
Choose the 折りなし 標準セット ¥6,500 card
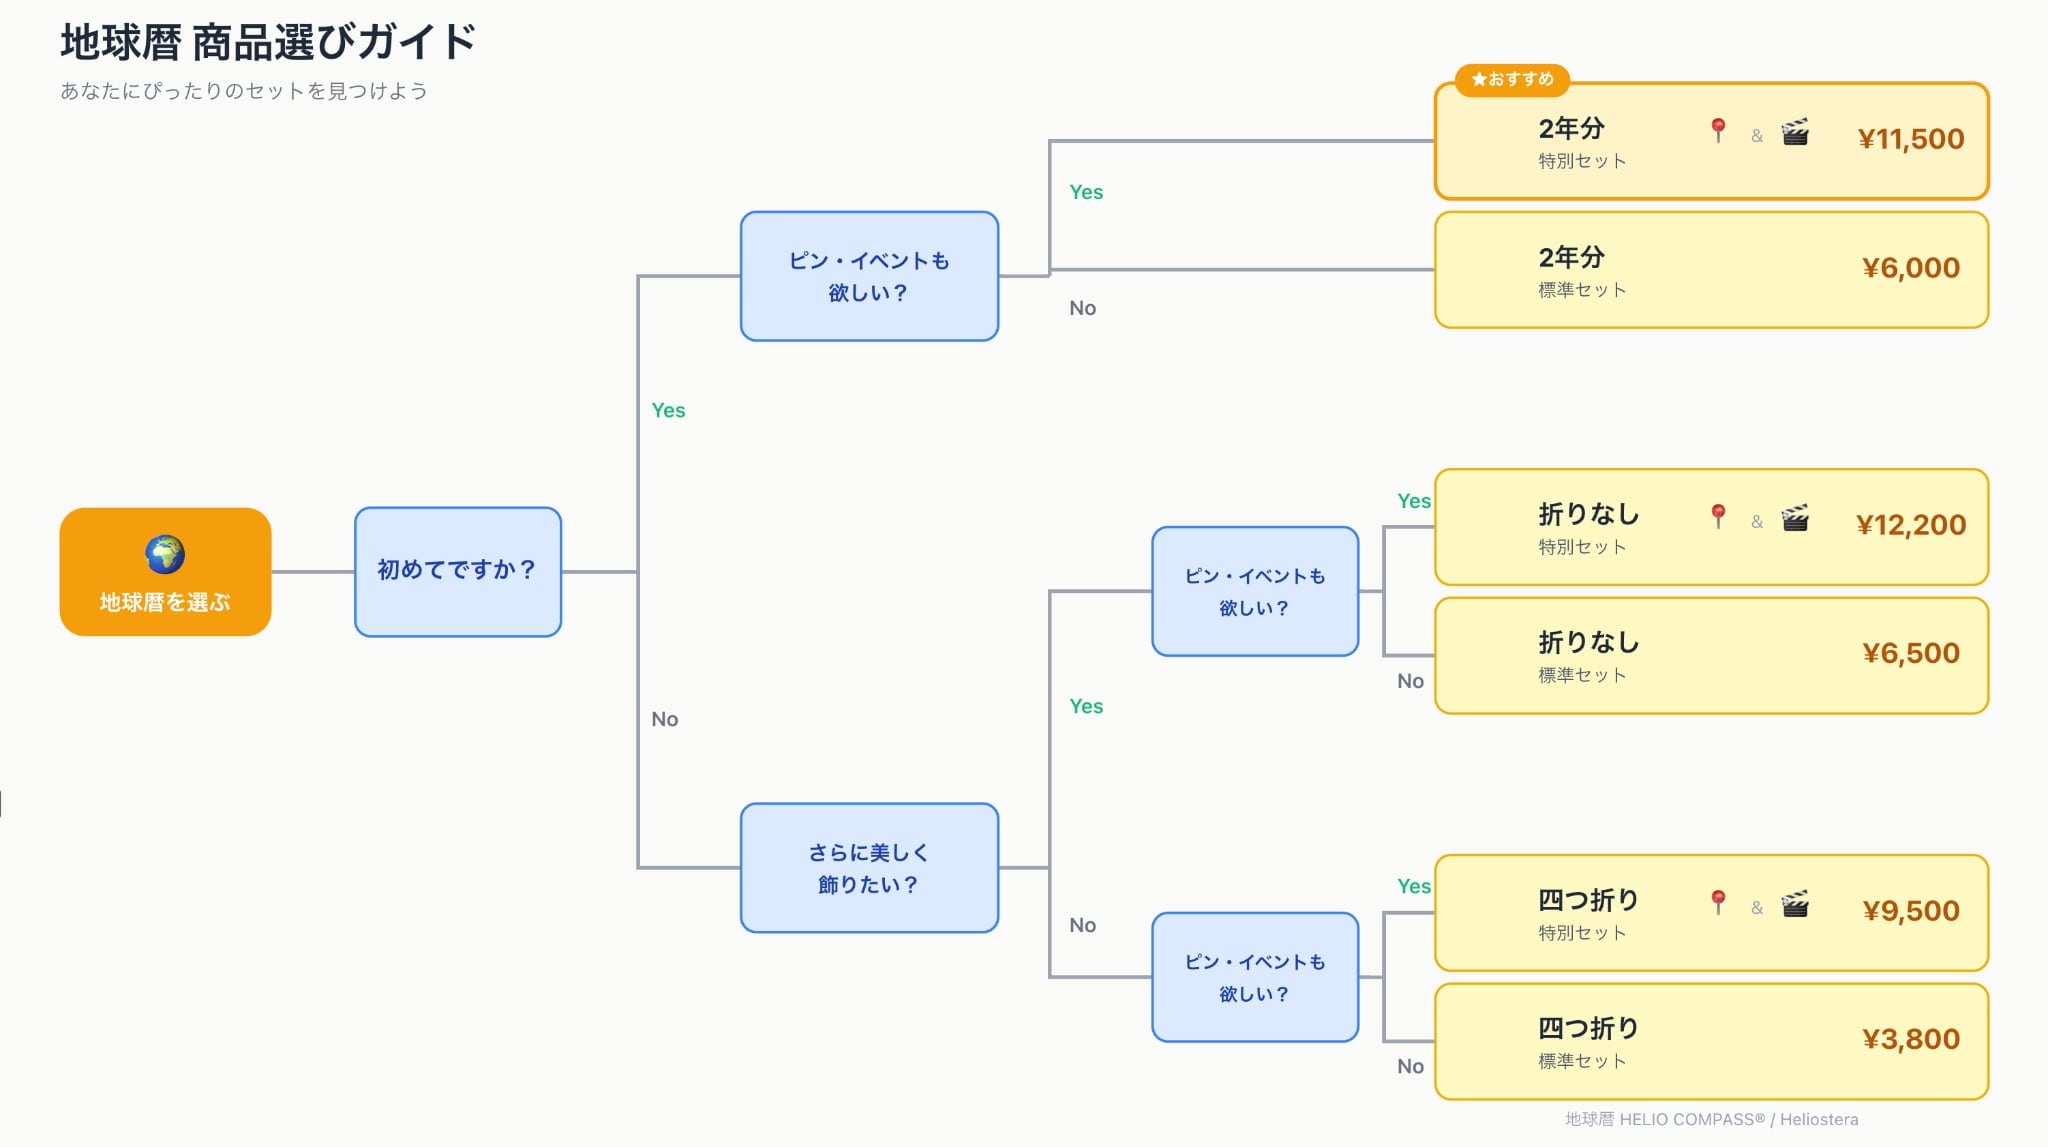(1711, 656)
